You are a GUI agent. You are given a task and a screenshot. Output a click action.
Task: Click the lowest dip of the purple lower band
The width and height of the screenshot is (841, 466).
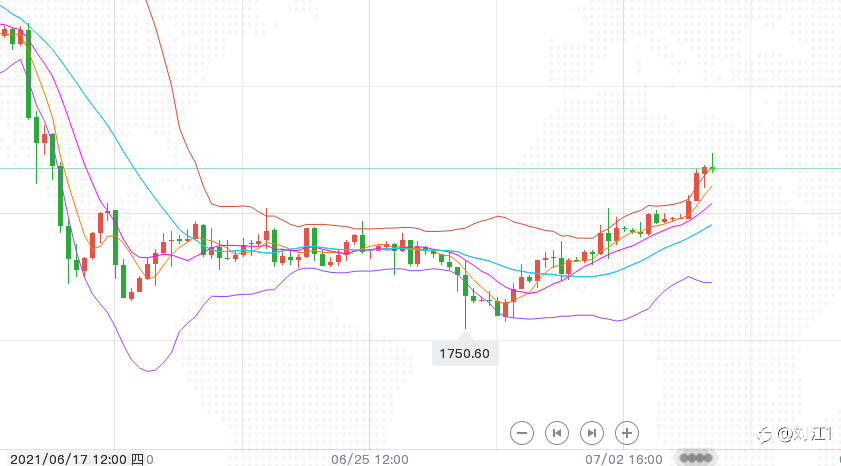149,371
